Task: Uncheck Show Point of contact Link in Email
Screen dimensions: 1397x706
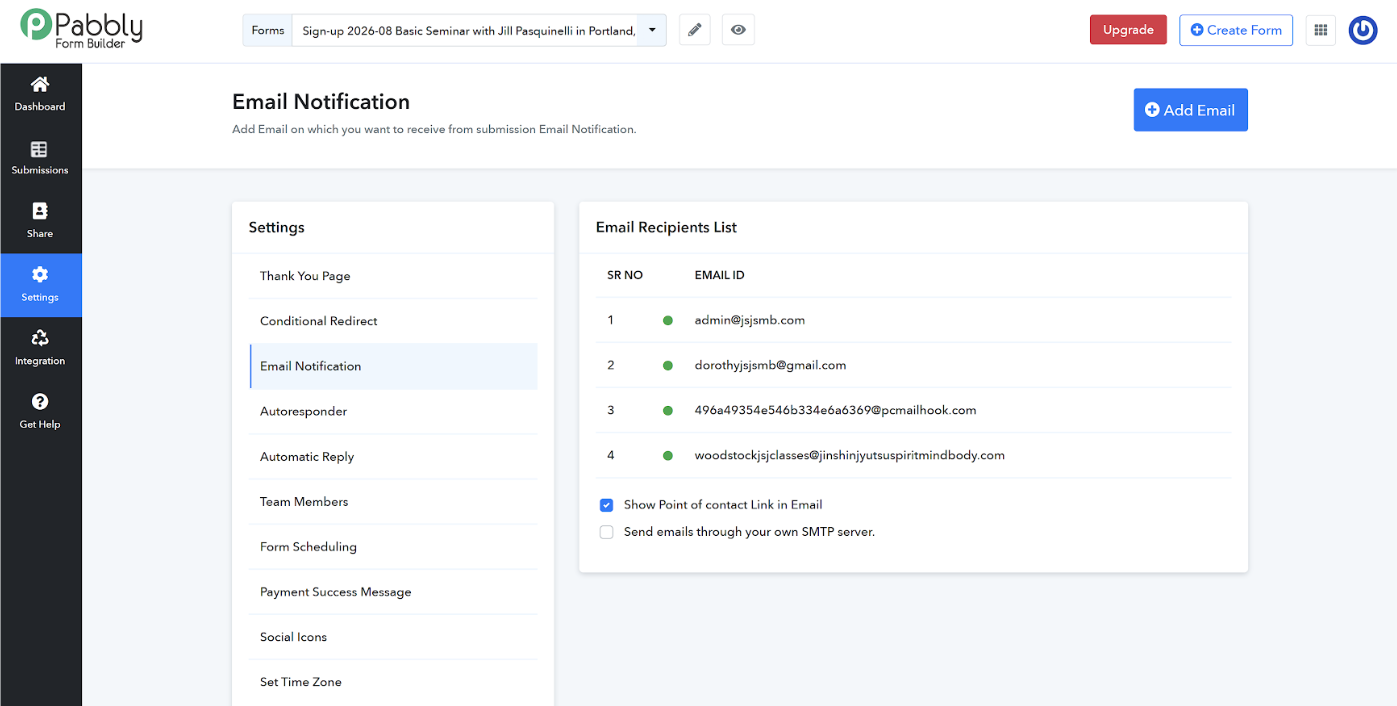Action: tap(606, 505)
